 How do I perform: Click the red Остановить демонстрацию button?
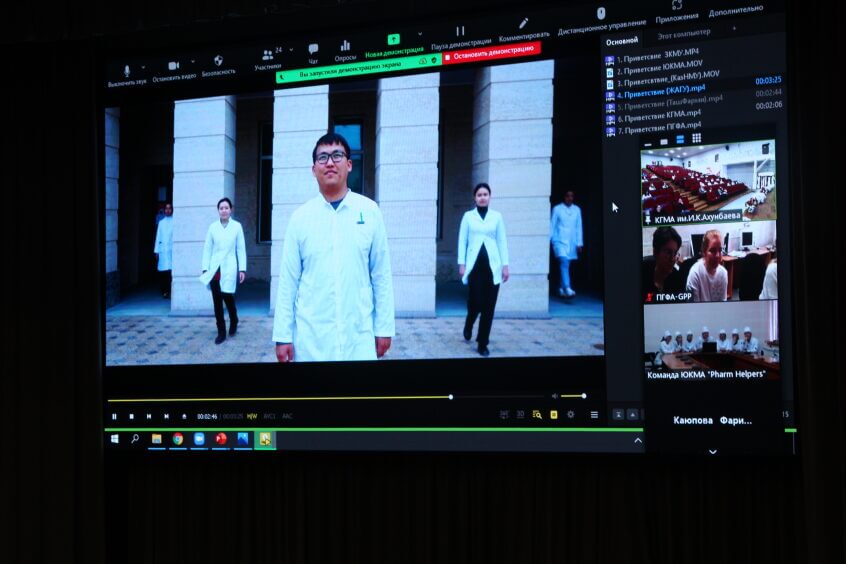click(494, 52)
